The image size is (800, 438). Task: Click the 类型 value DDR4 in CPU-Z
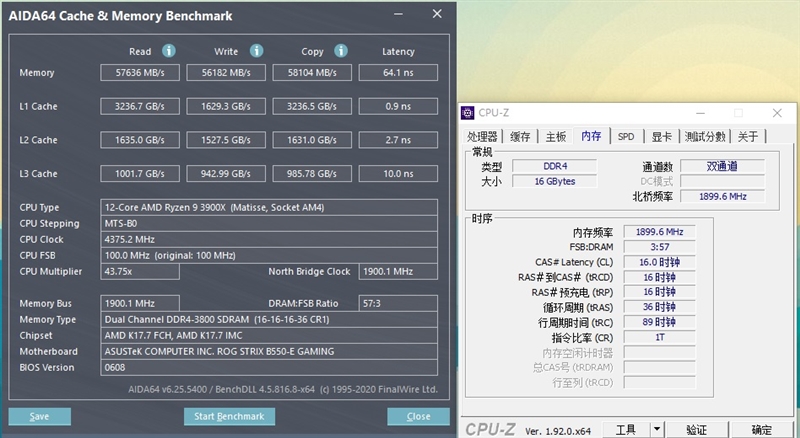point(555,166)
